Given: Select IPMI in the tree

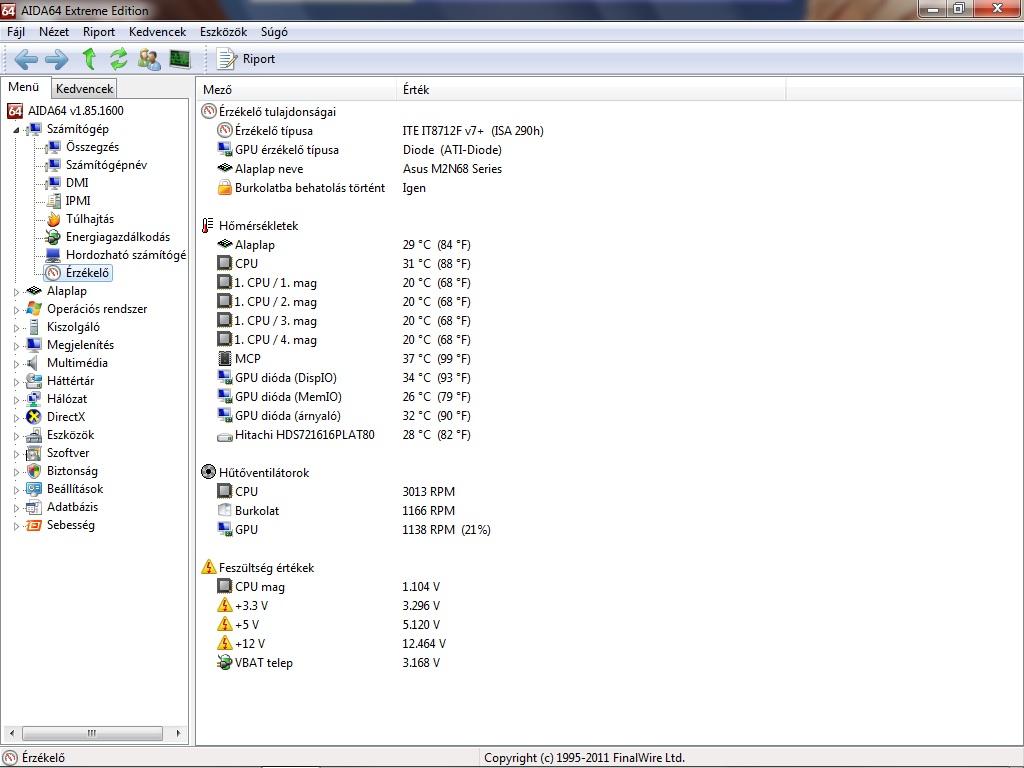Looking at the screenshot, I should pyautogui.click(x=78, y=201).
